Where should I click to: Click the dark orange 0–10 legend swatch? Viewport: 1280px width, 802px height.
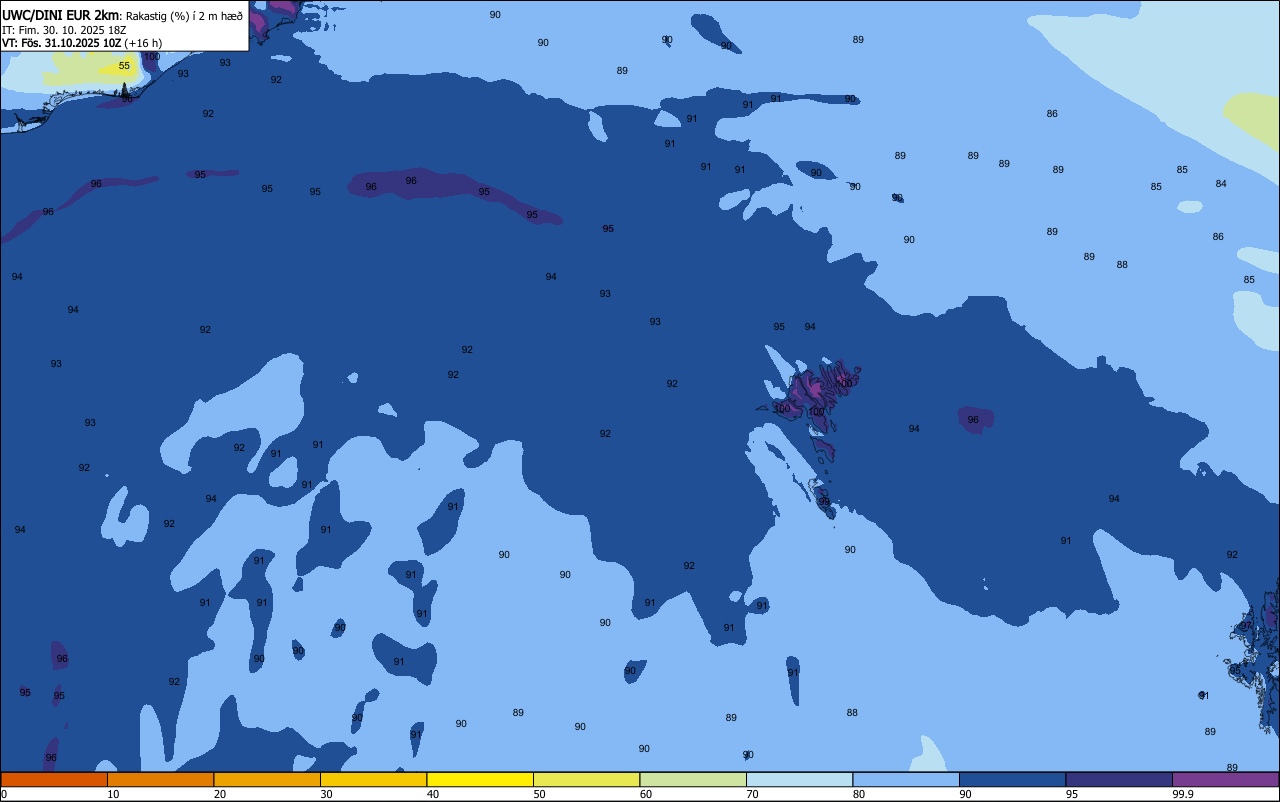tap(54, 779)
